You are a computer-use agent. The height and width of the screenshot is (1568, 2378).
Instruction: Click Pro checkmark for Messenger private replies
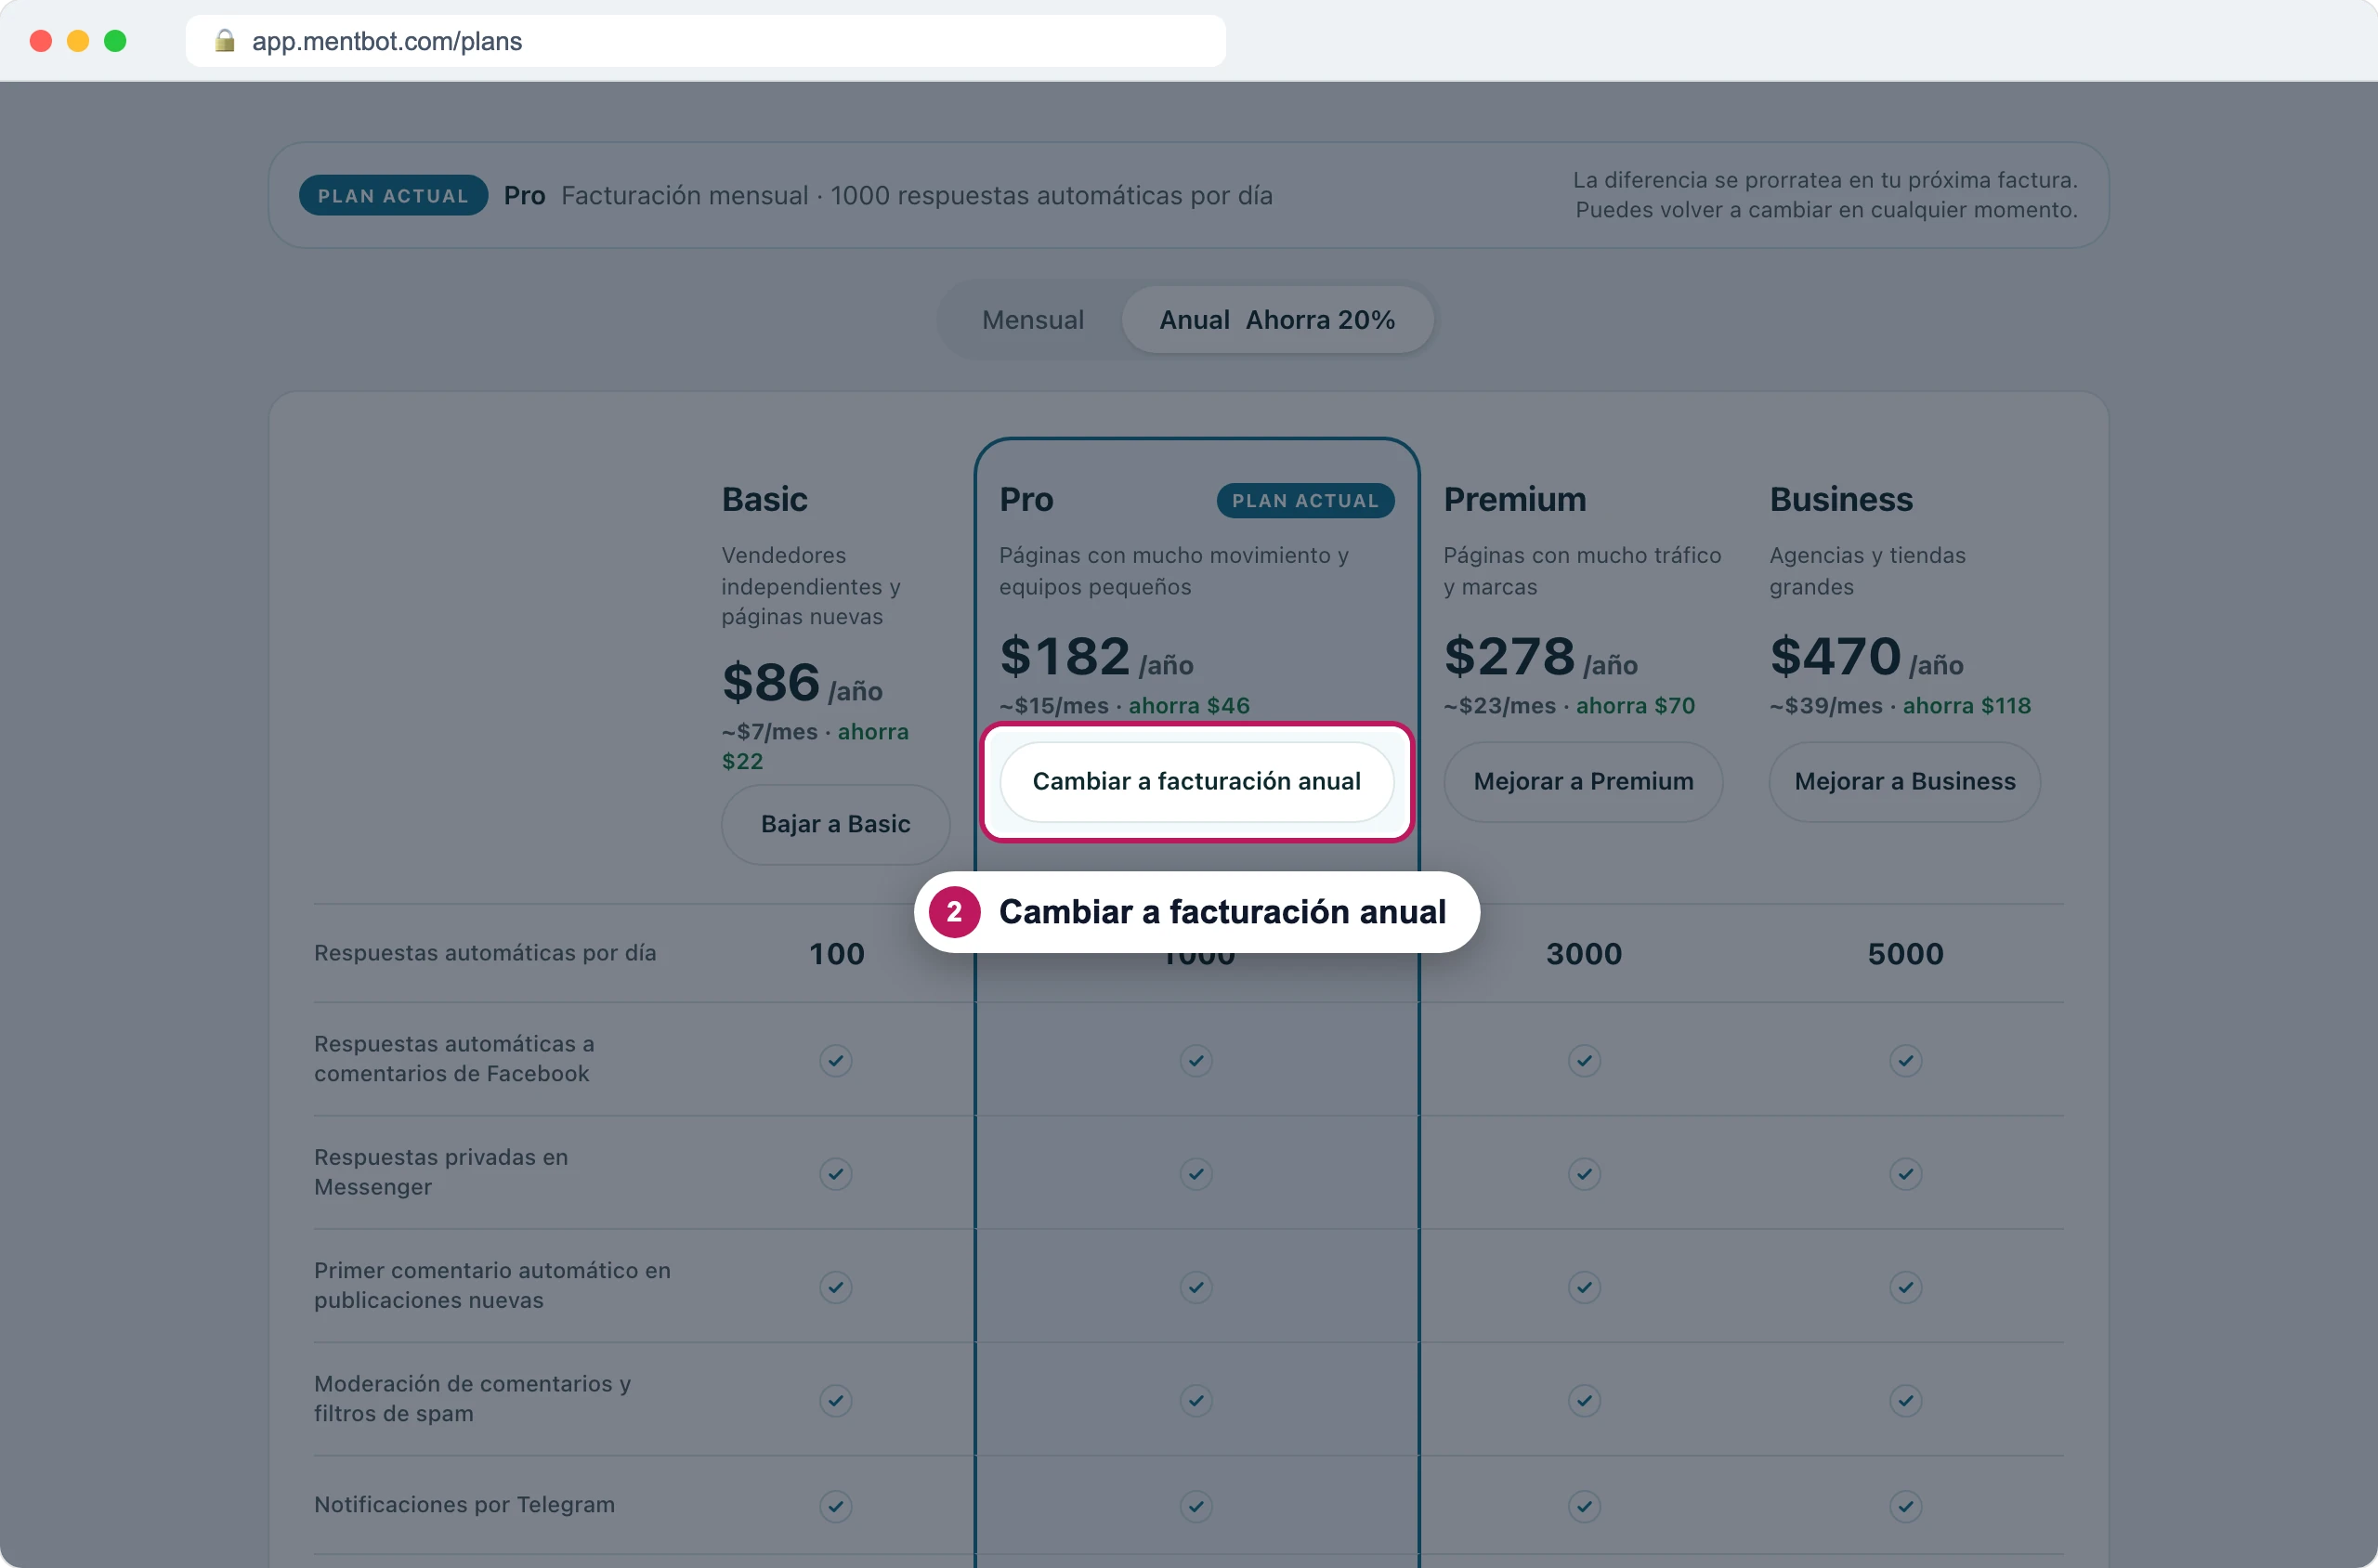(x=1196, y=1173)
